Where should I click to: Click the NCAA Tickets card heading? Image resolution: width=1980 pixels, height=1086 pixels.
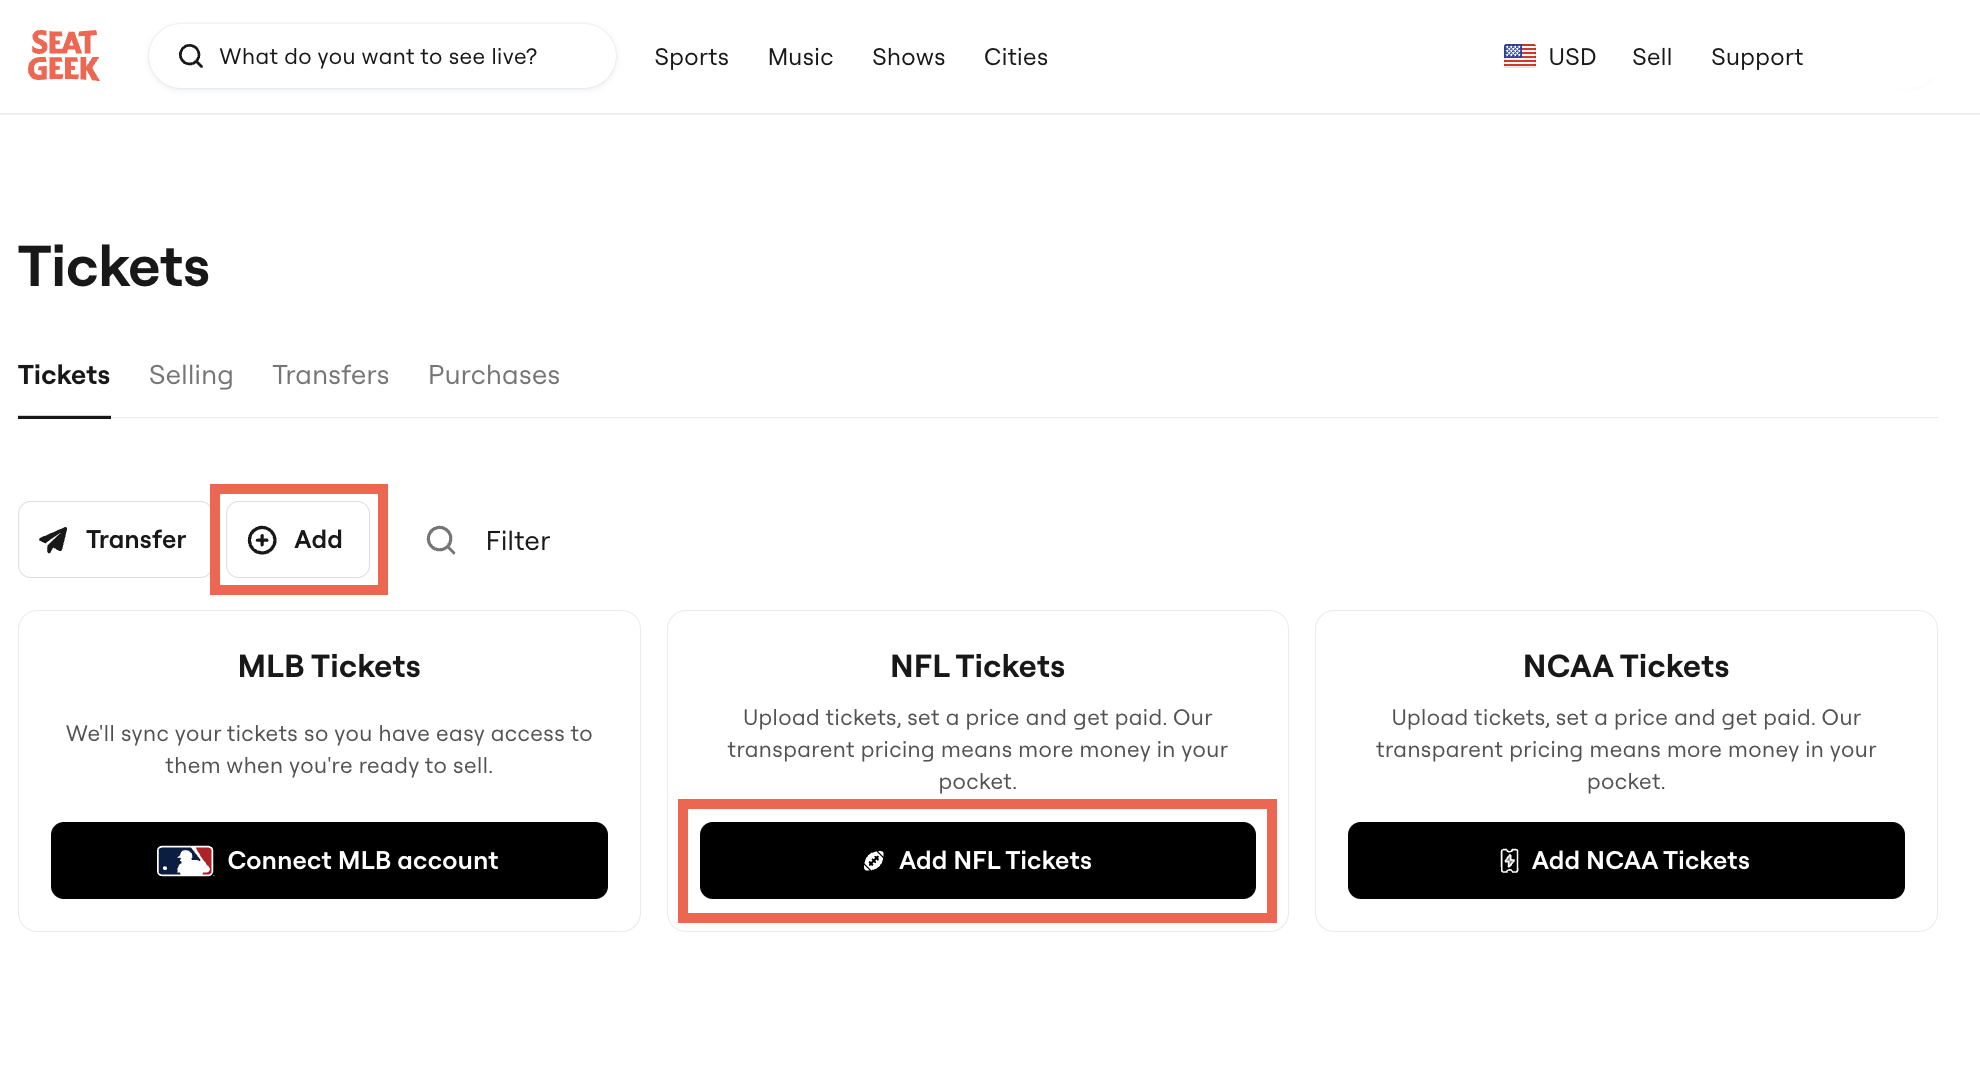pyautogui.click(x=1626, y=666)
